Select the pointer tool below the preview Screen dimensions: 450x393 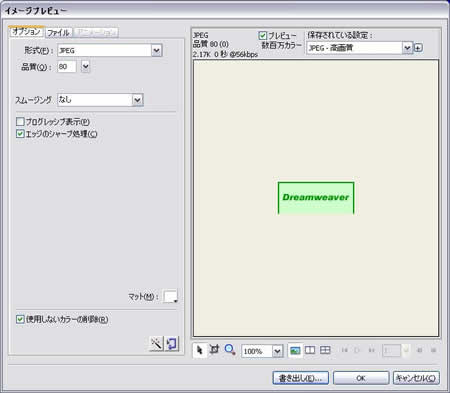(200, 350)
